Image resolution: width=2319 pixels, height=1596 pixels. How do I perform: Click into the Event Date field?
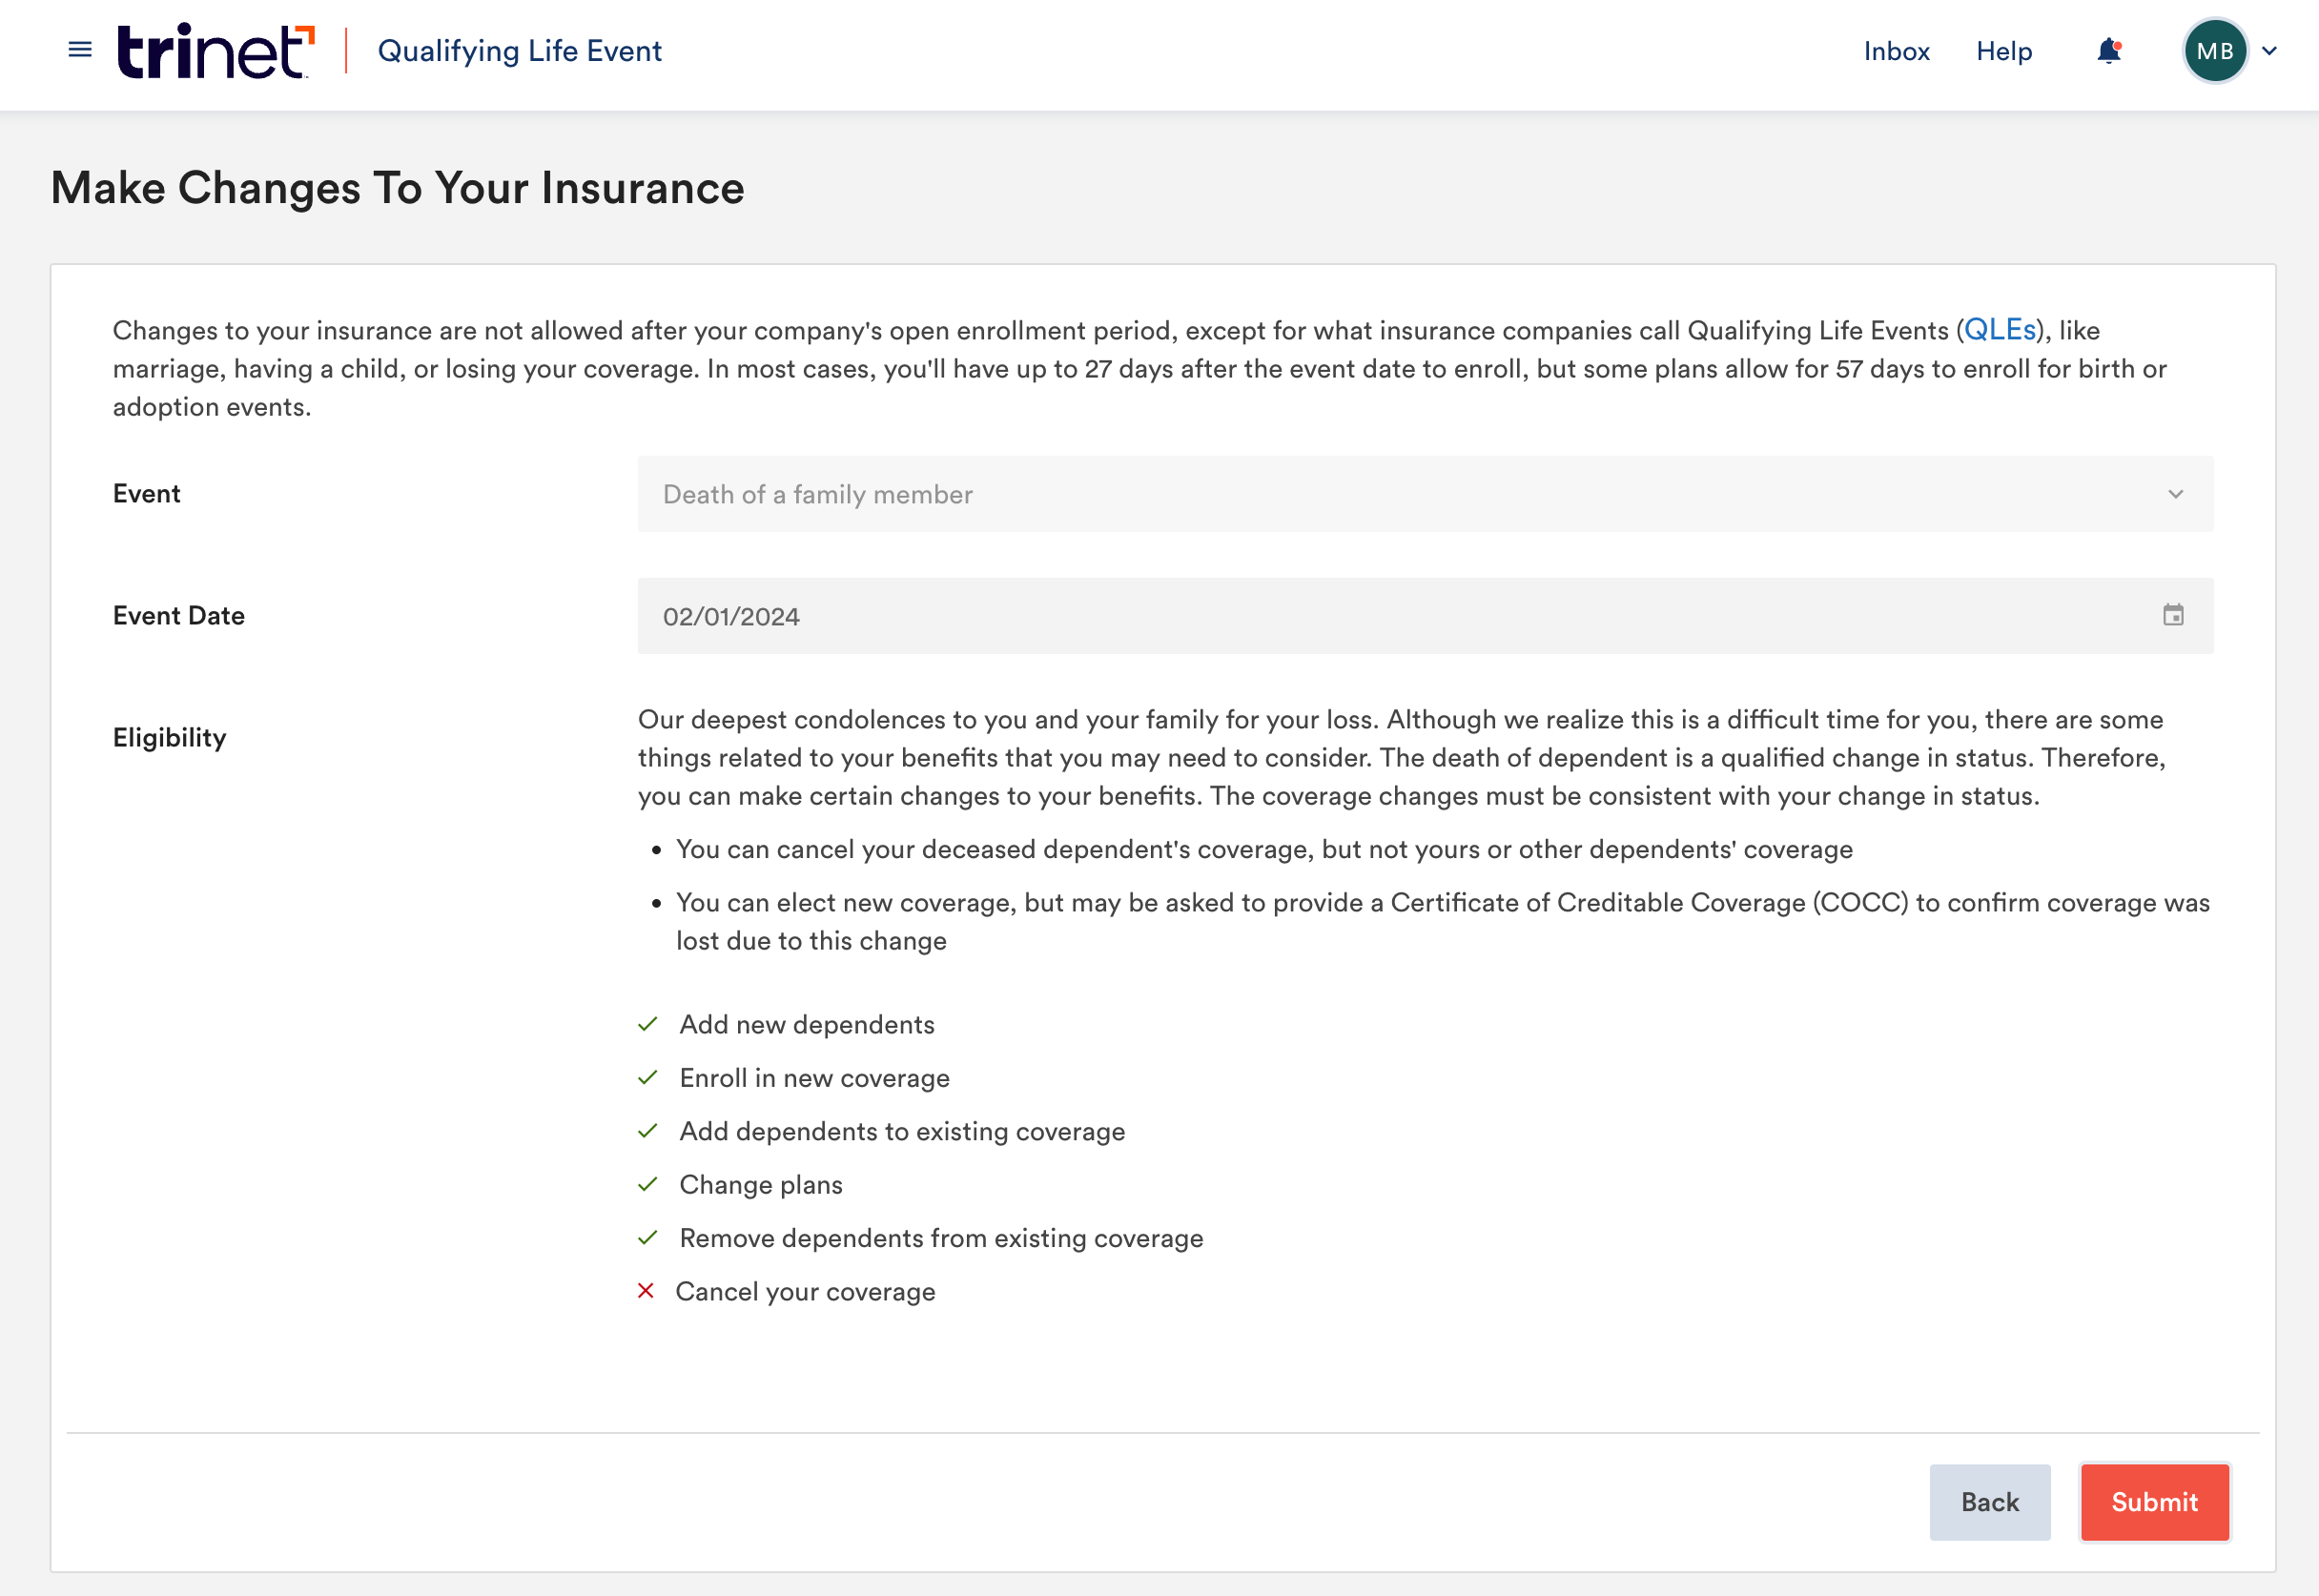click(x=1400, y=616)
